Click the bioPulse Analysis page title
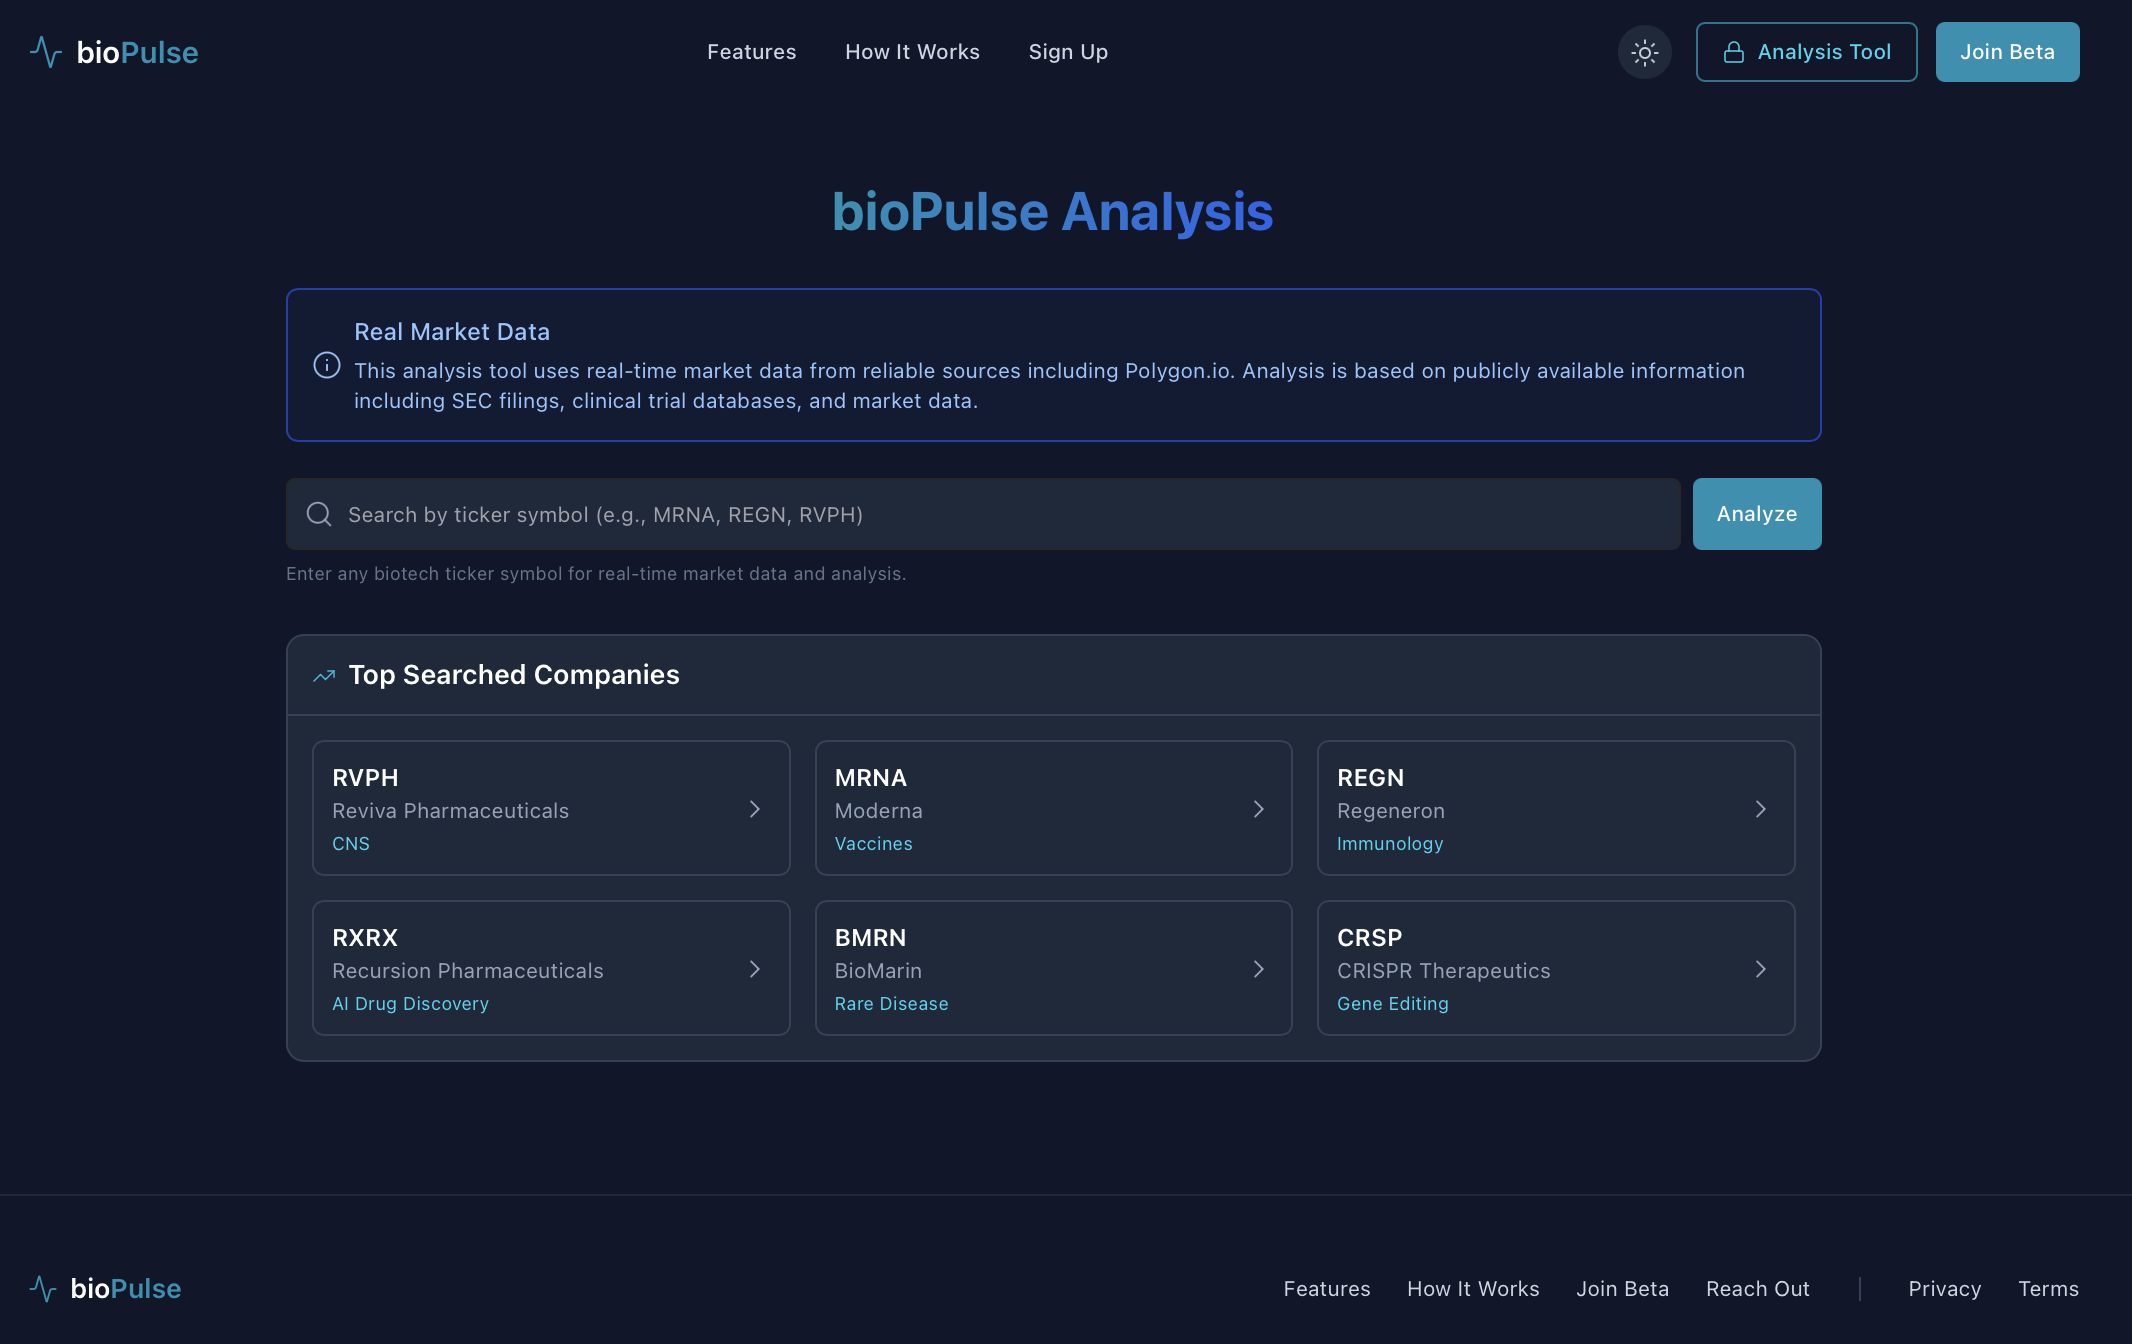2132x1344 pixels. (1053, 213)
